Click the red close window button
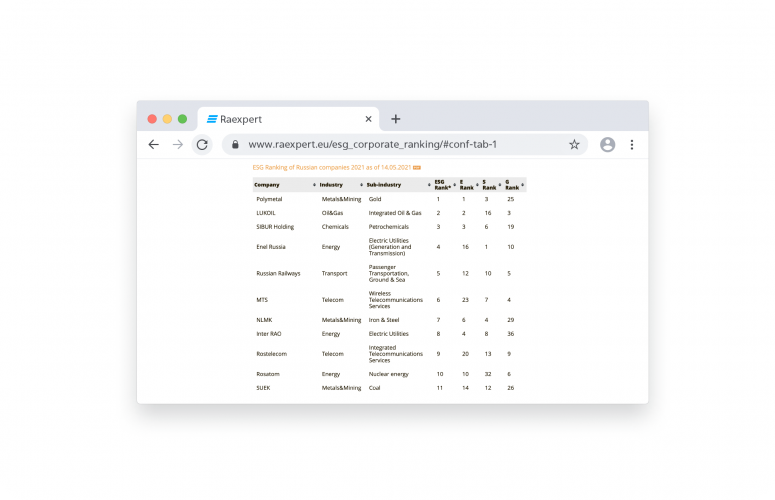Screen dimensions: 775x500 click(x=152, y=119)
